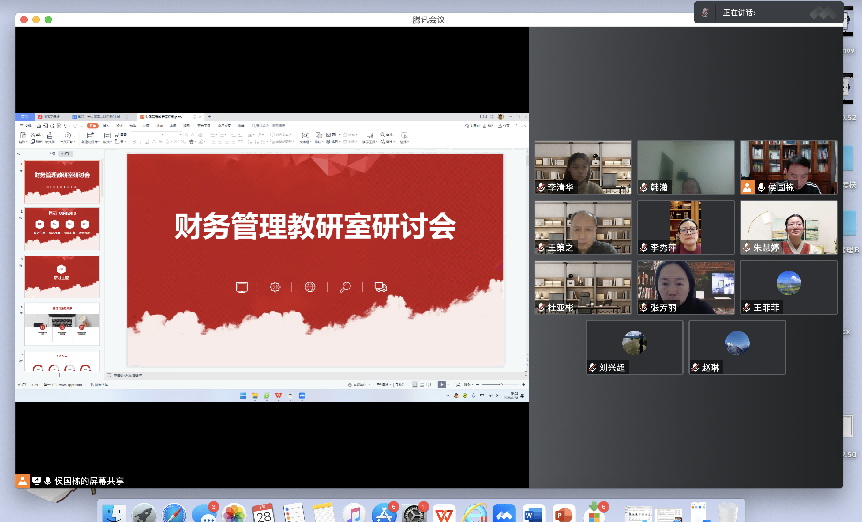Launch Microsoft Word from the Dock
The height and width of the screenshot is (522, 862).
tap(533, 513)
